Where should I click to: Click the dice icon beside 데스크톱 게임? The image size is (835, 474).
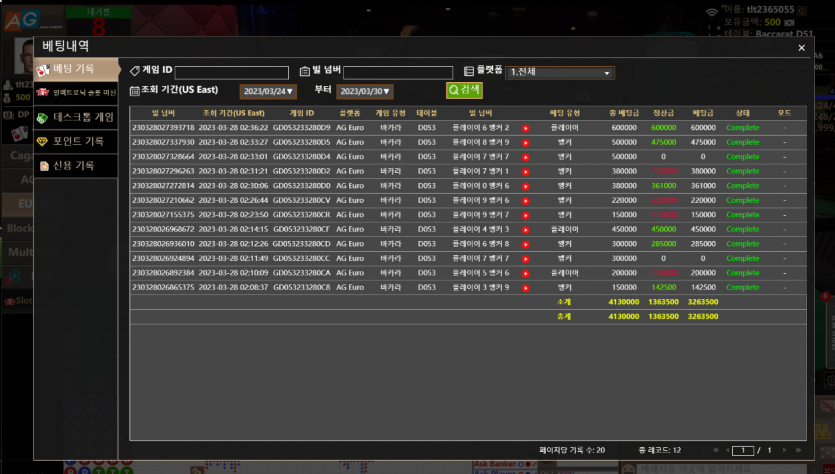[x=42, y=118]
